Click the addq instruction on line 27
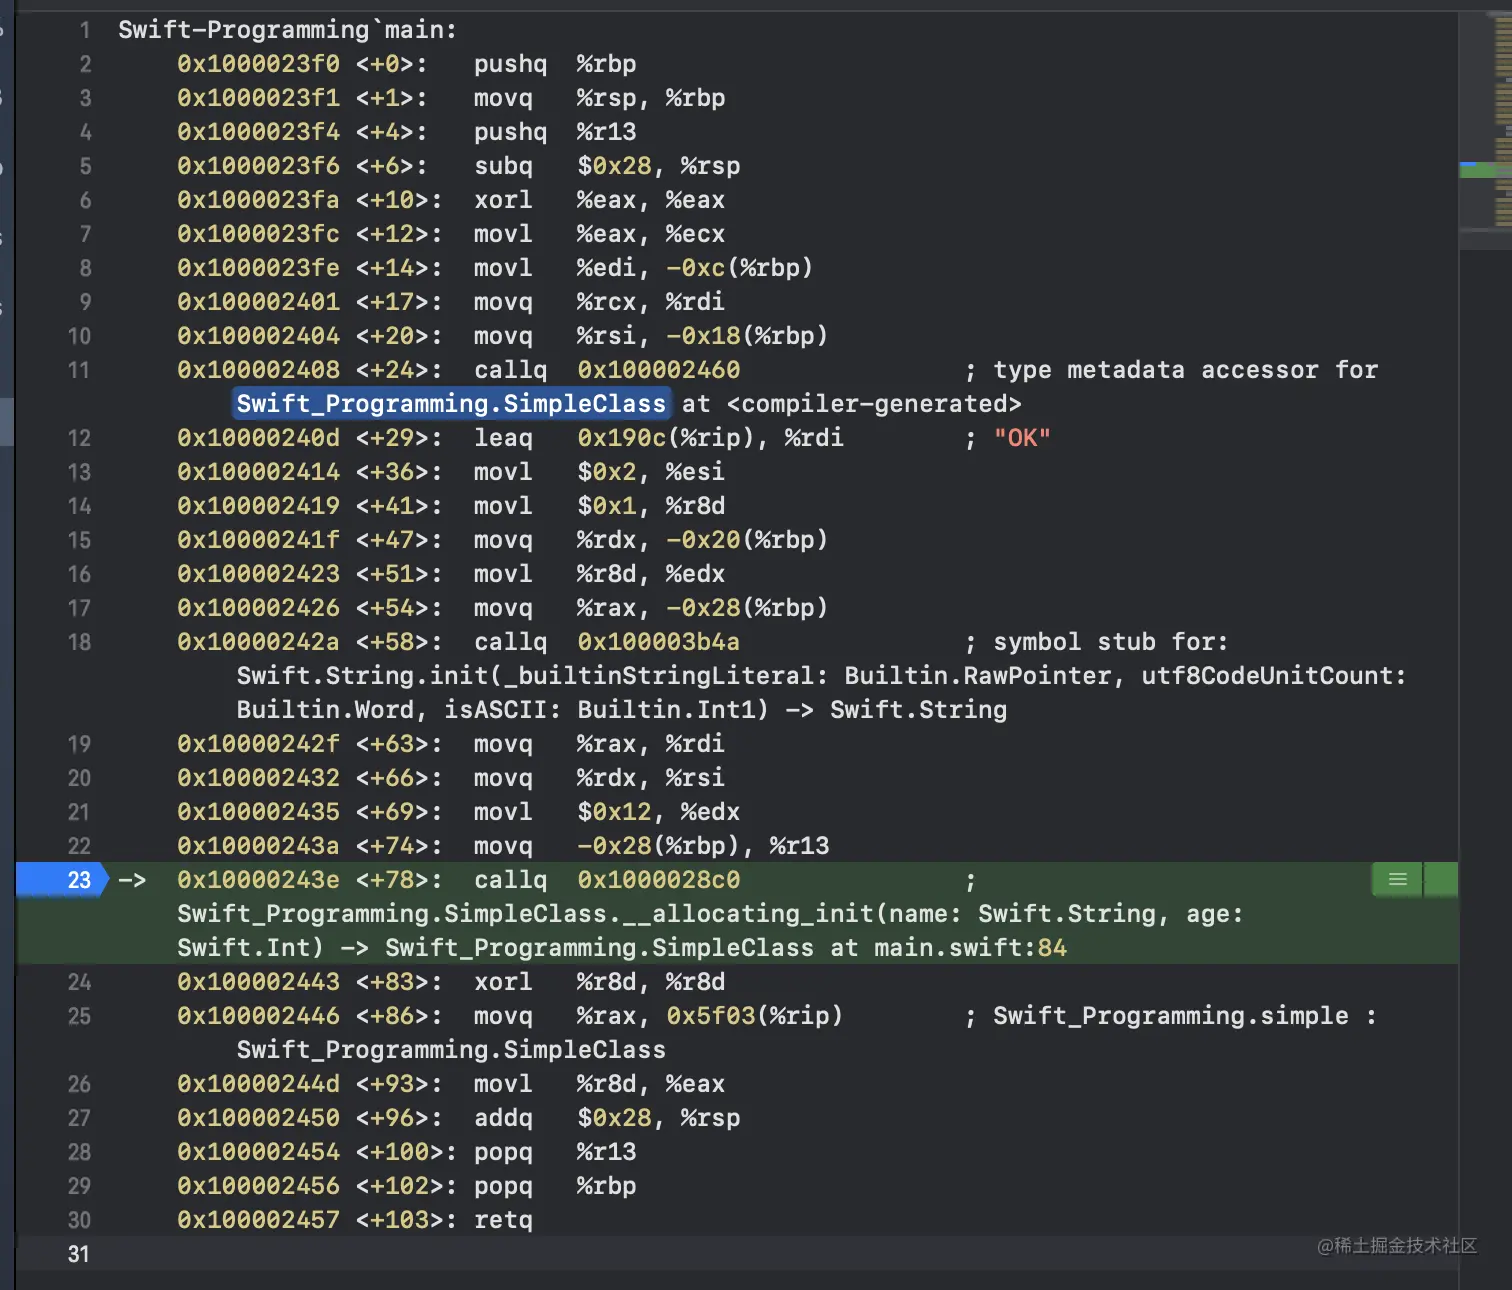 pos(503,1118)
